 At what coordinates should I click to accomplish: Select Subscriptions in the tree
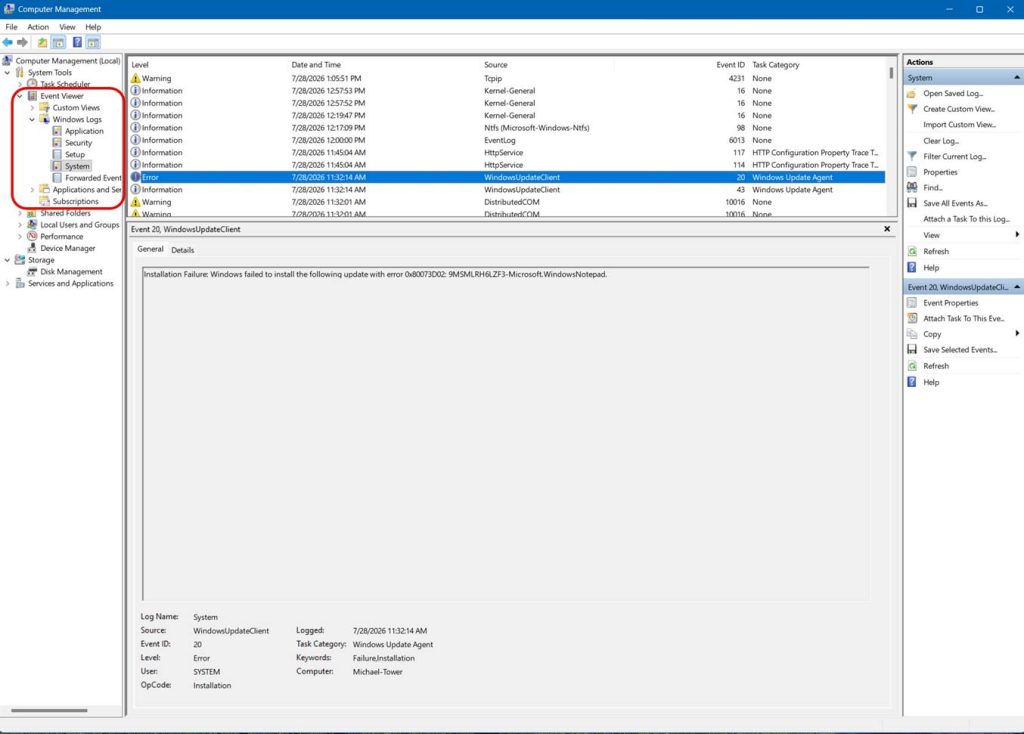(x=75, y=202)
